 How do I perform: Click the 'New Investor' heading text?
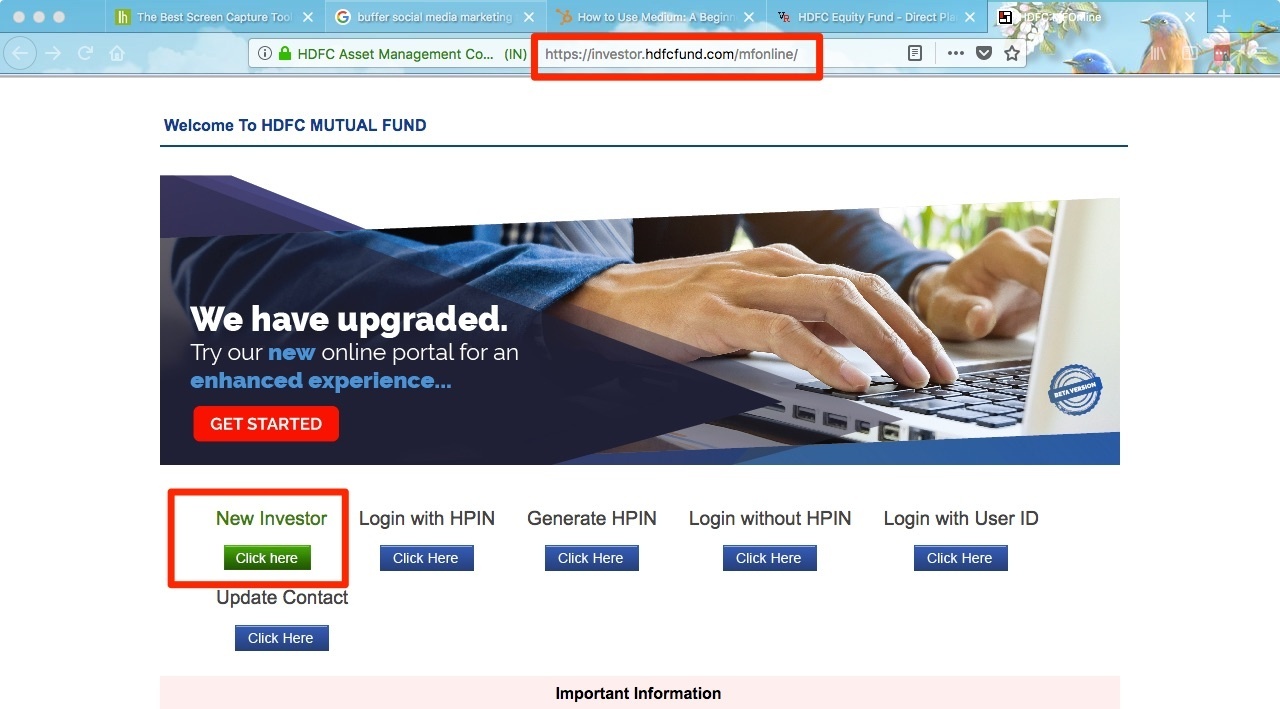pos(271,518)
